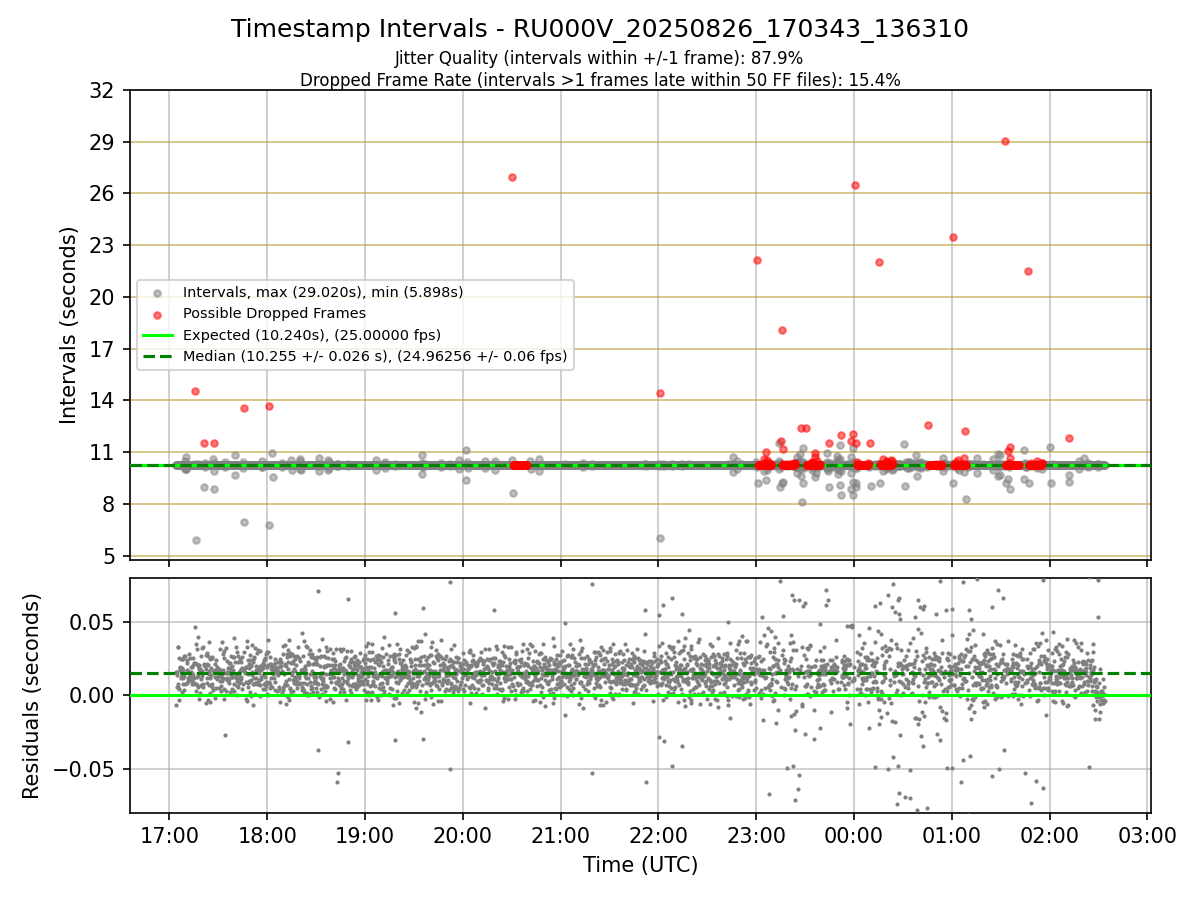Click the '03:00' x-axis tick label
The image size is (1200, 900).
1147,834
